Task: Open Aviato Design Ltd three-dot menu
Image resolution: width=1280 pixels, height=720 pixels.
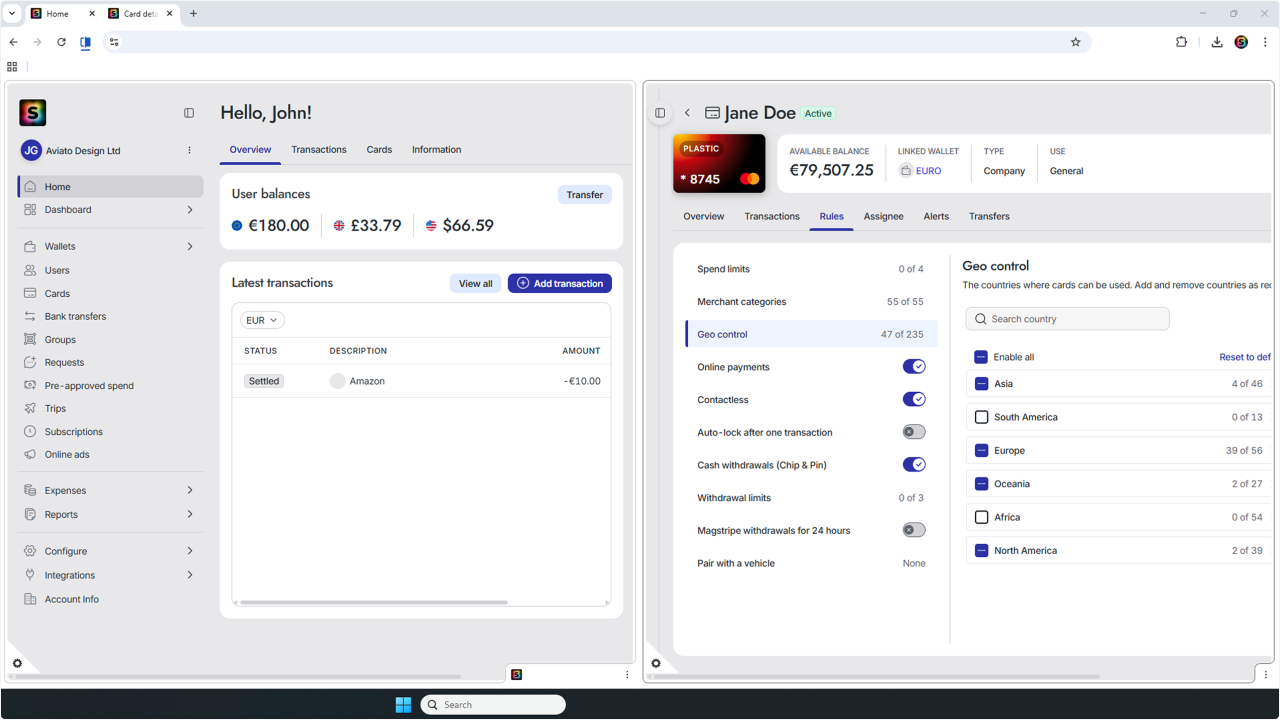Action: pos(189,150)
